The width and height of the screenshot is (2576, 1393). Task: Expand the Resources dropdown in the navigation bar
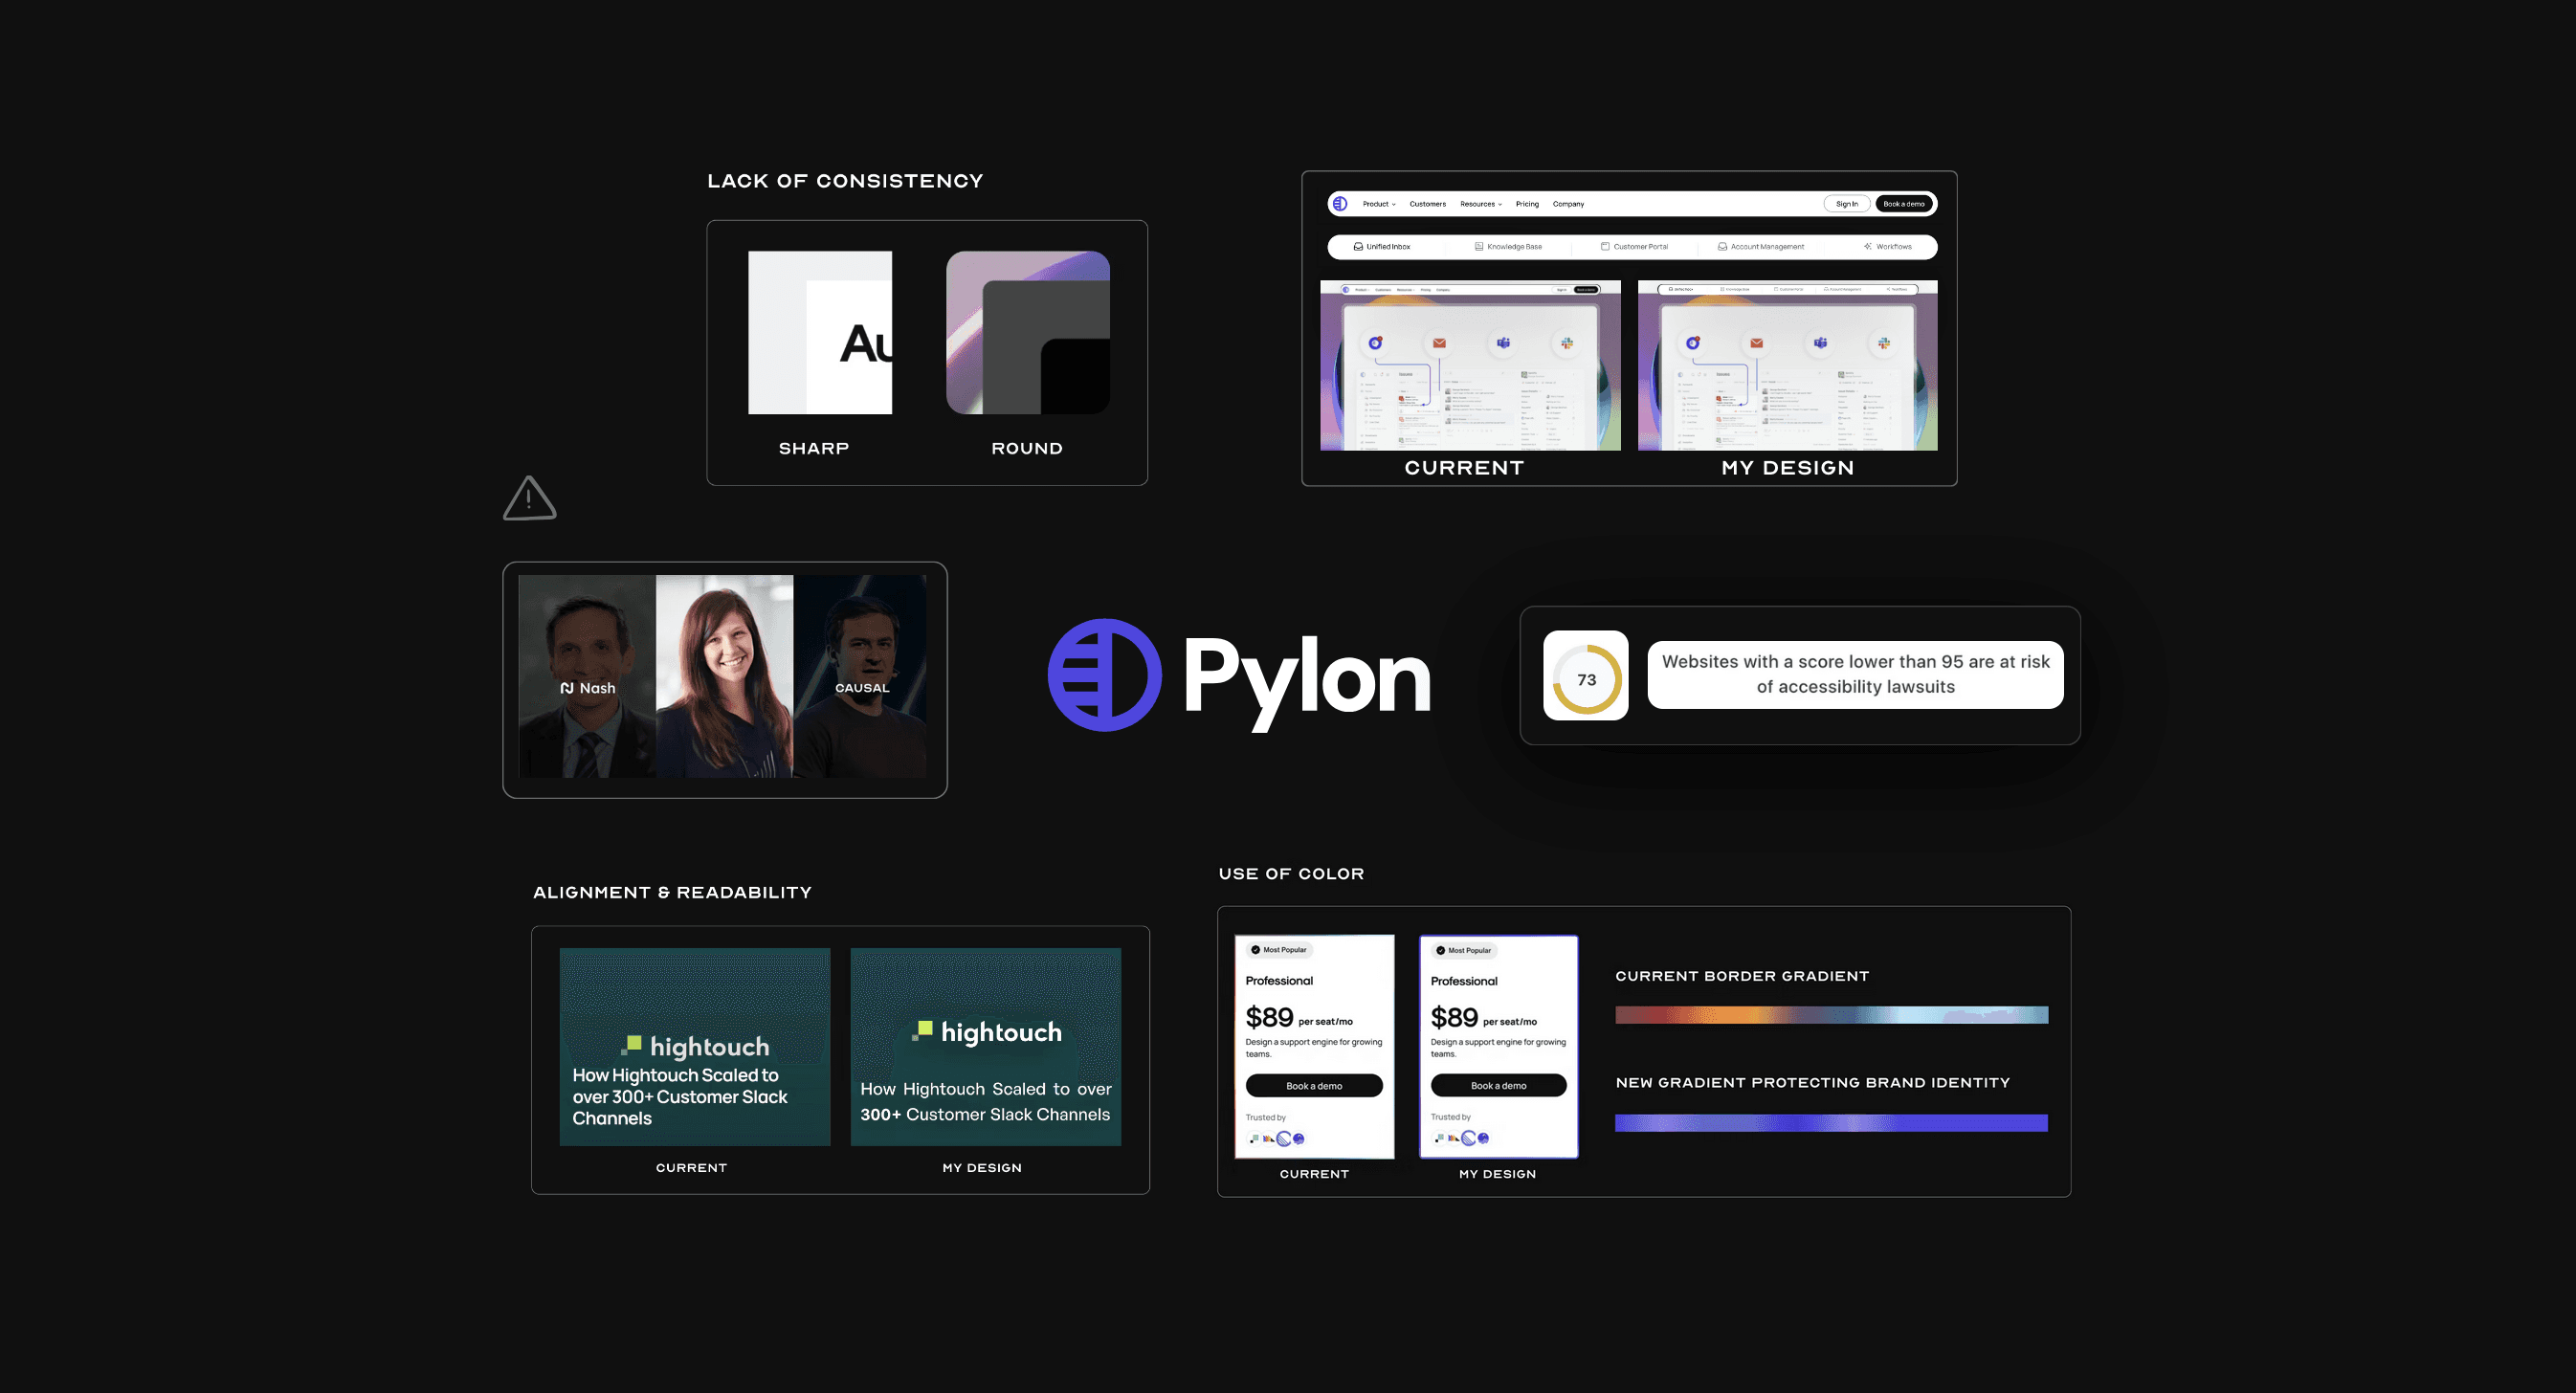click(1481, 204)
